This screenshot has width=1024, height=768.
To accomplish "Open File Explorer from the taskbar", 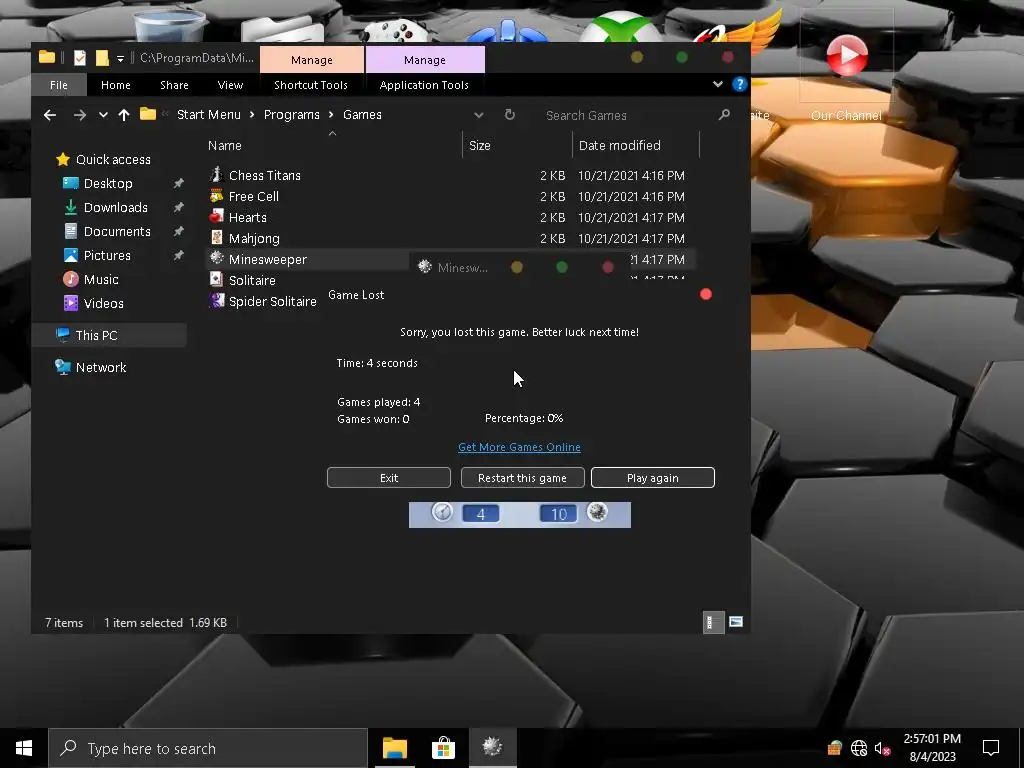I will [x=394, y=748].
